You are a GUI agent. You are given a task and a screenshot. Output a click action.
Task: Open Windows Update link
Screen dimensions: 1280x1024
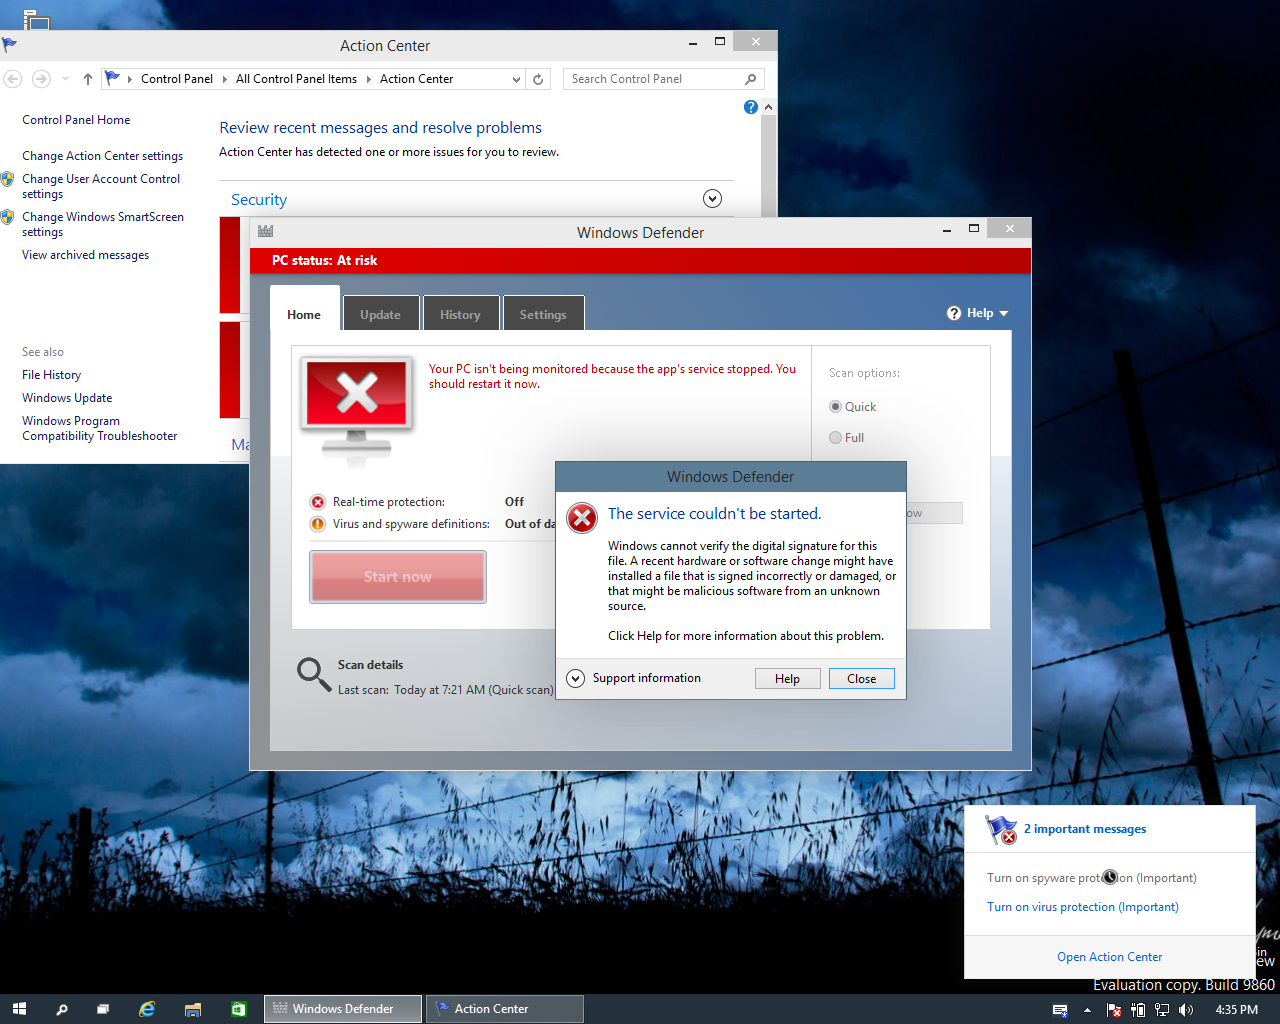pos(67,398)
